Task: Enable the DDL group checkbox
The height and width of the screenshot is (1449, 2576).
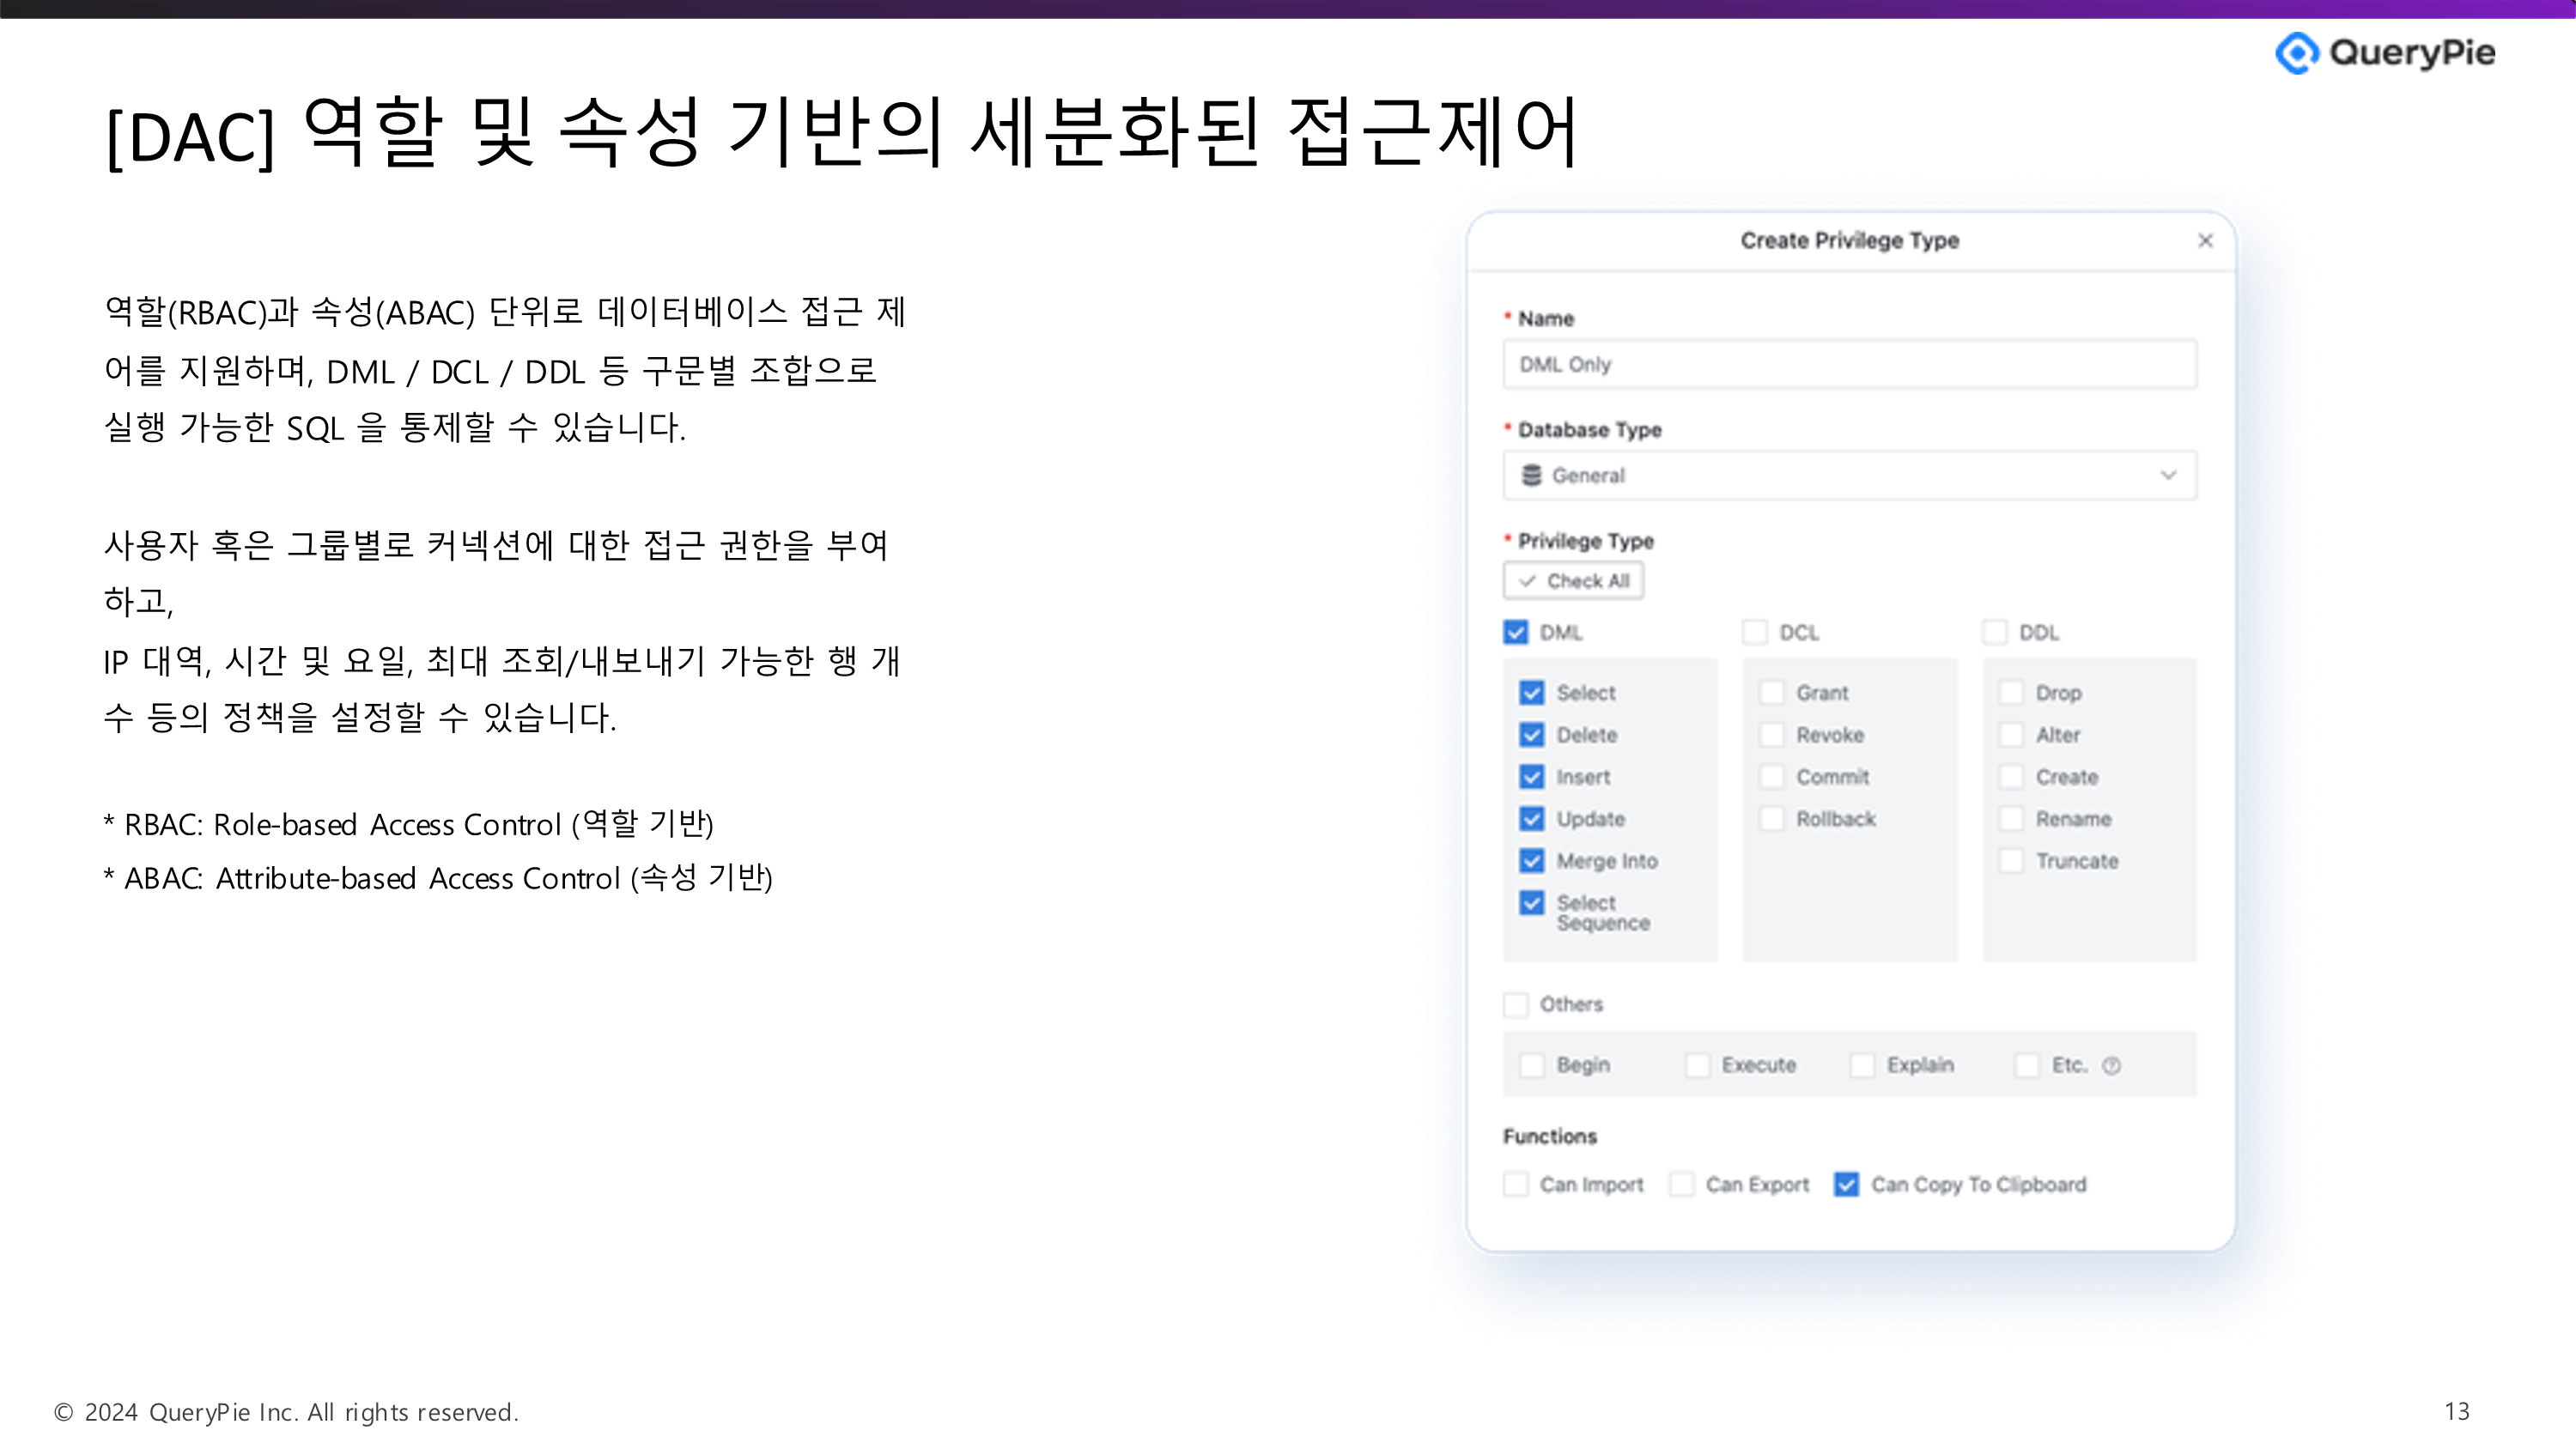Action: [1995, 633]
